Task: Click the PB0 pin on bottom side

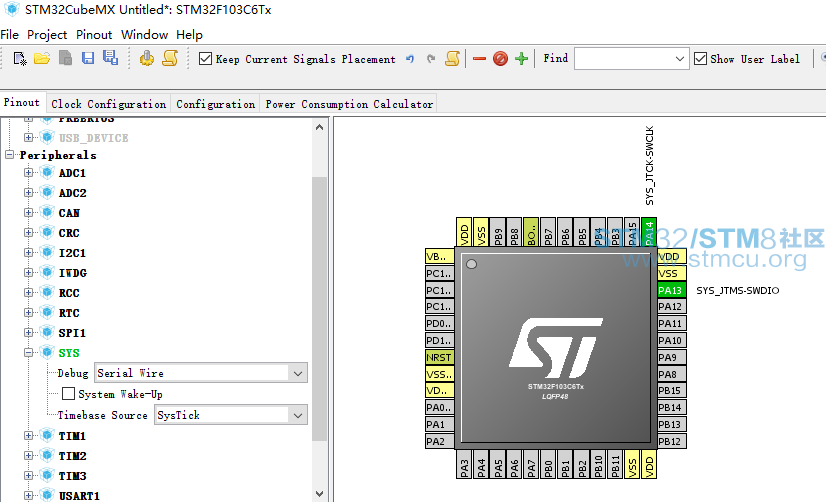Action: pos(548,464)
